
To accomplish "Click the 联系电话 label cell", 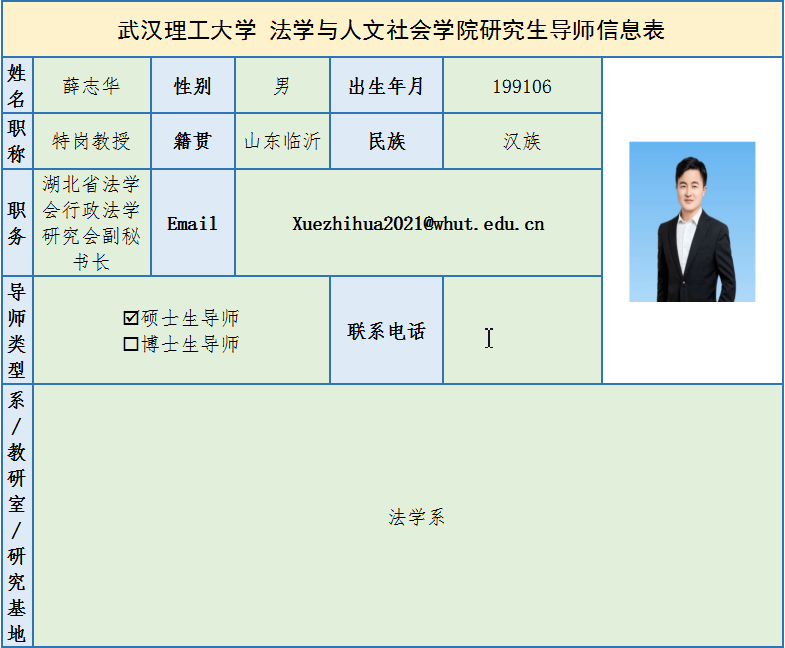I will [x=386, y=330].
